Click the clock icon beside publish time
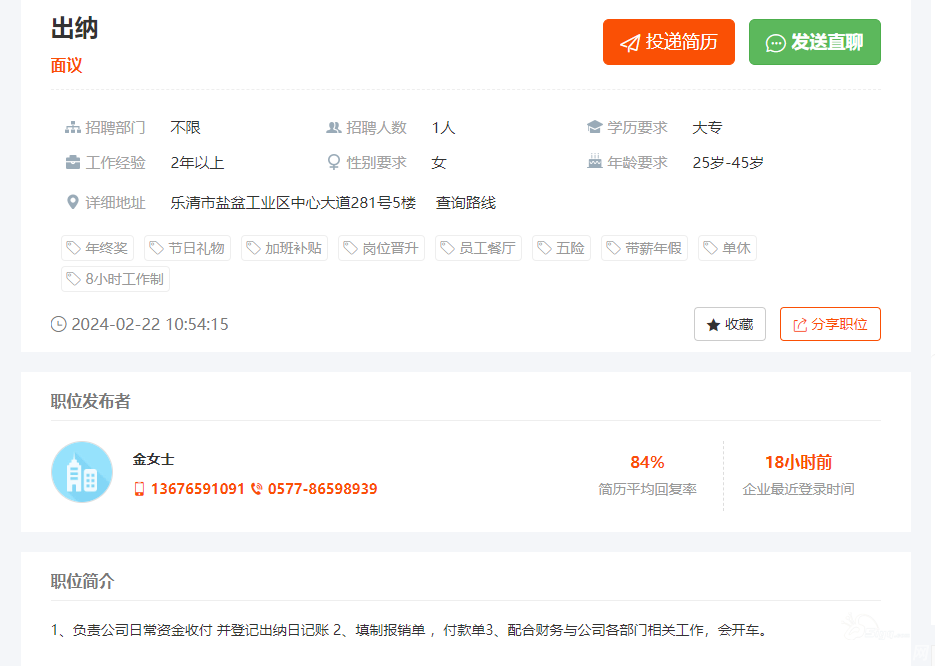The width and height of the screenshot is (935, 666). tap(58, 324)
